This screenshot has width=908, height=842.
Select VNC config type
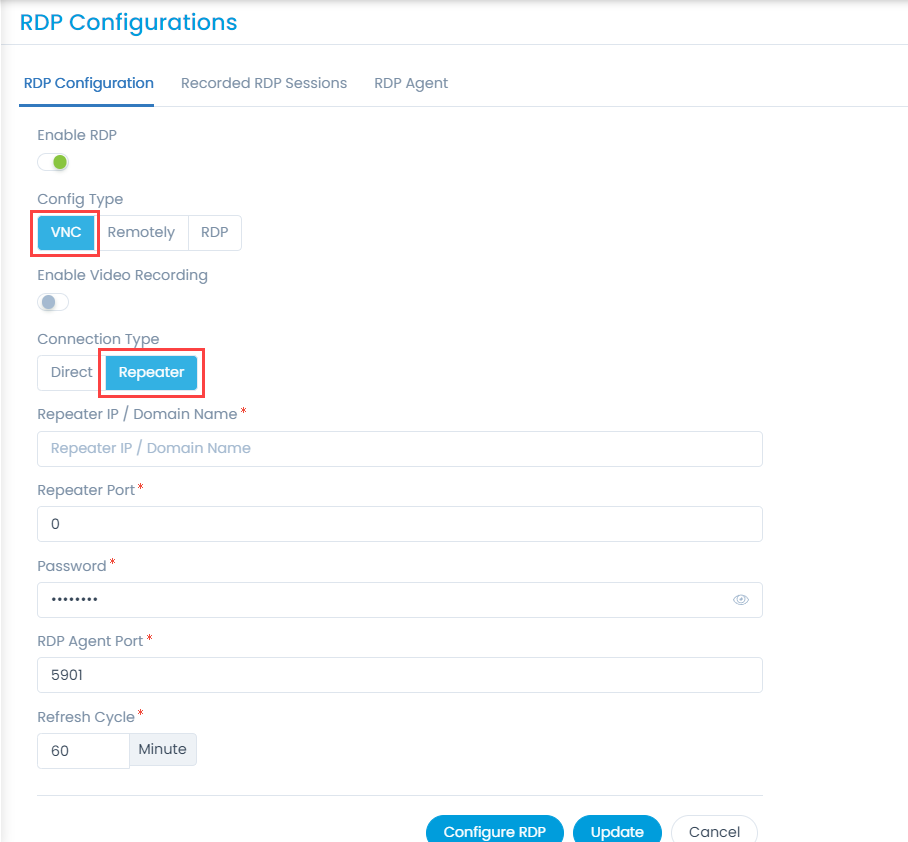(x=65, y=233)
